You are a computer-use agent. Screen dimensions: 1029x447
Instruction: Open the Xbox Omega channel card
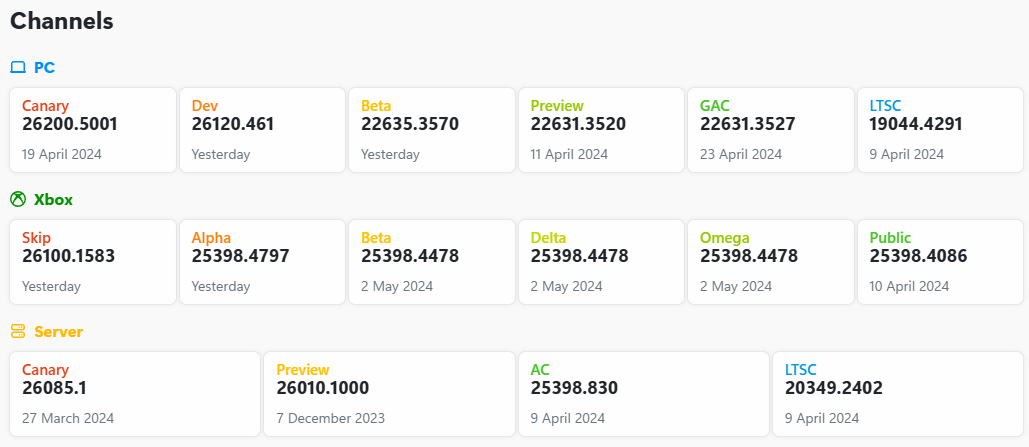(771, 262)
